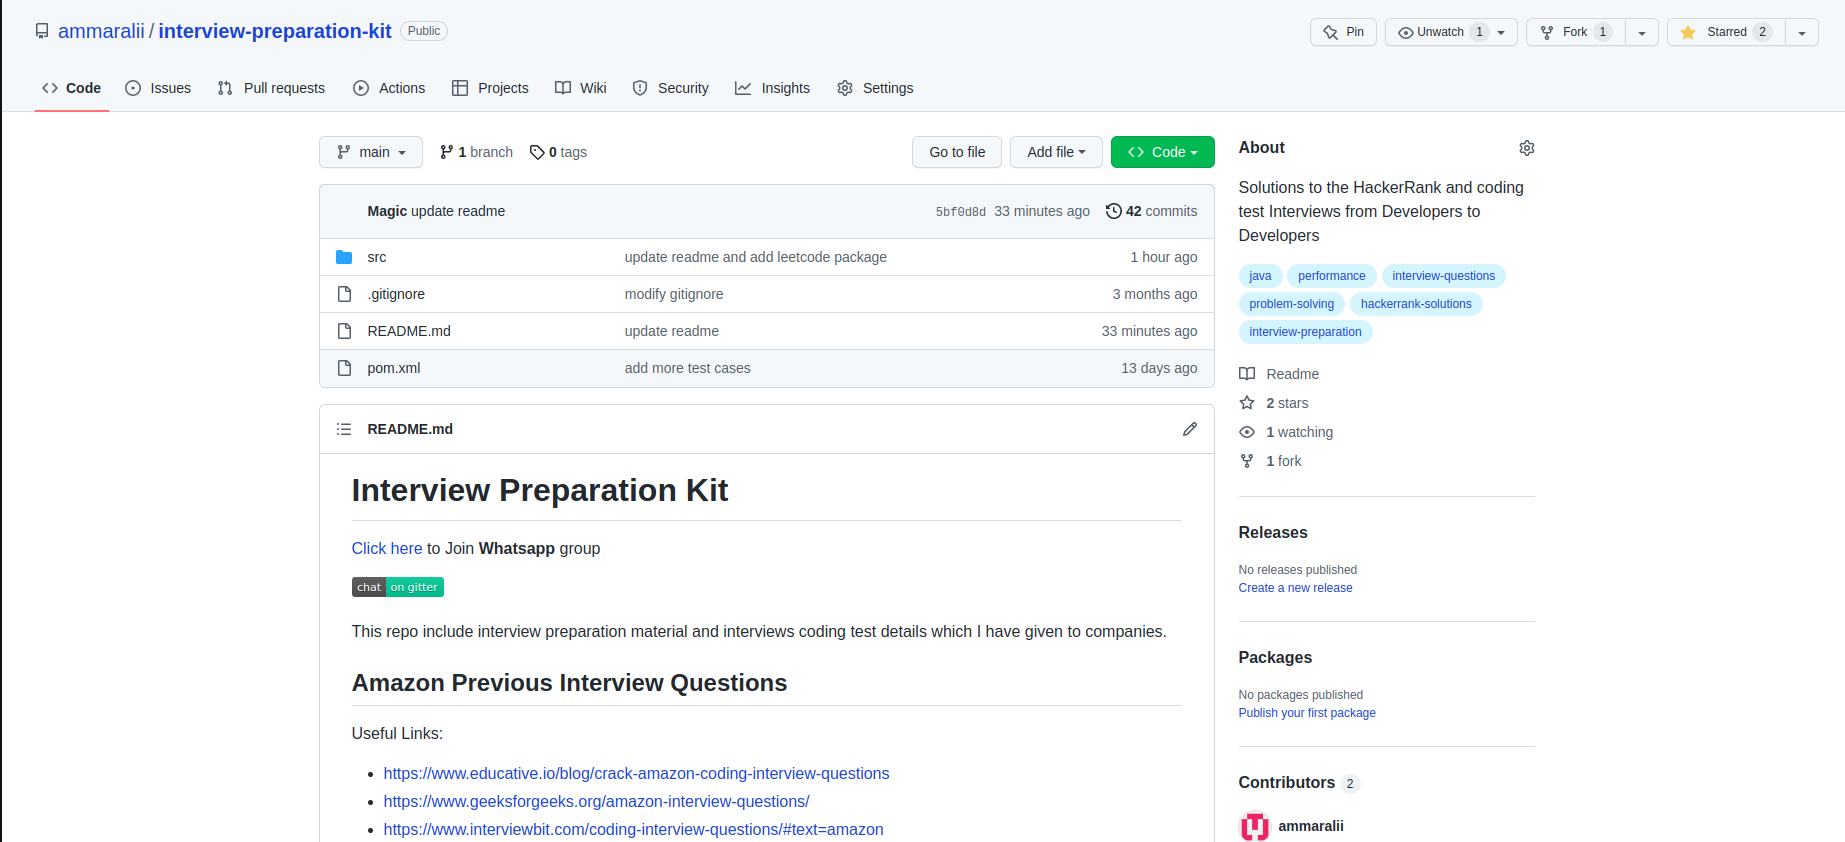The width and height of the screenshot is (1845, 842).
Task: Open the Security tab
Action: (671, 88)
